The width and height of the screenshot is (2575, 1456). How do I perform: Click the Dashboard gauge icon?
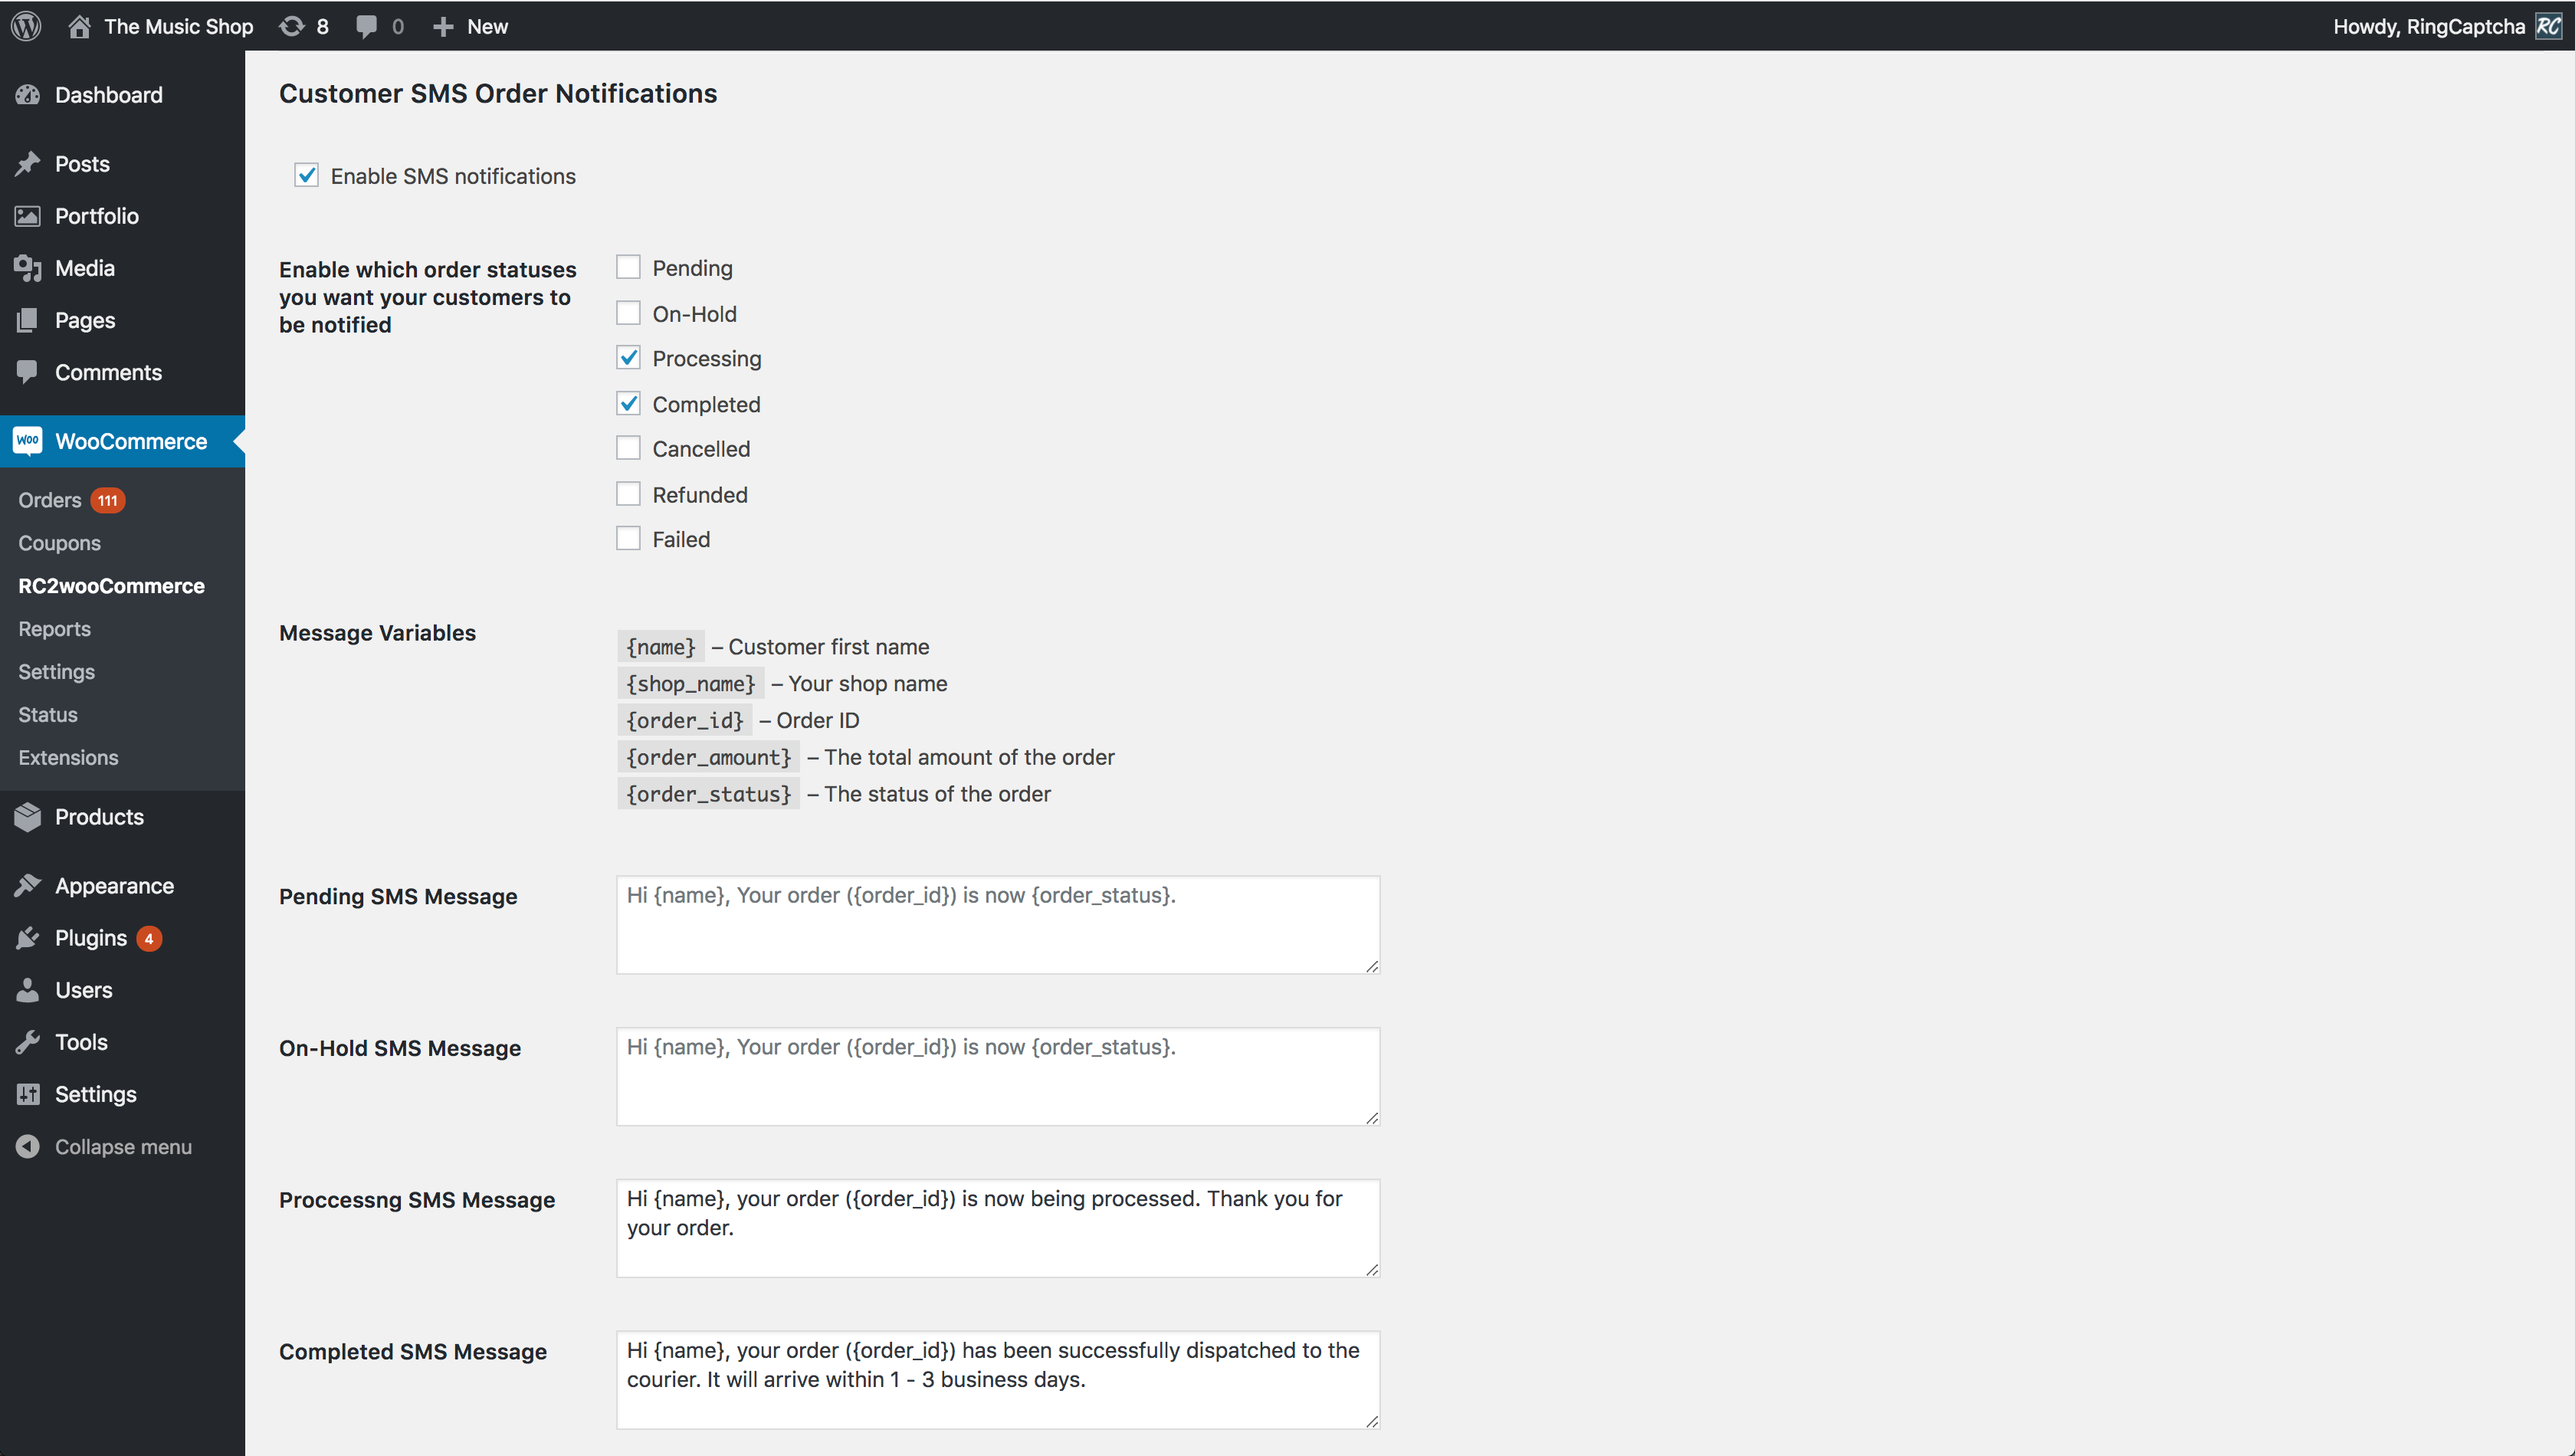[x=28, y=95]
